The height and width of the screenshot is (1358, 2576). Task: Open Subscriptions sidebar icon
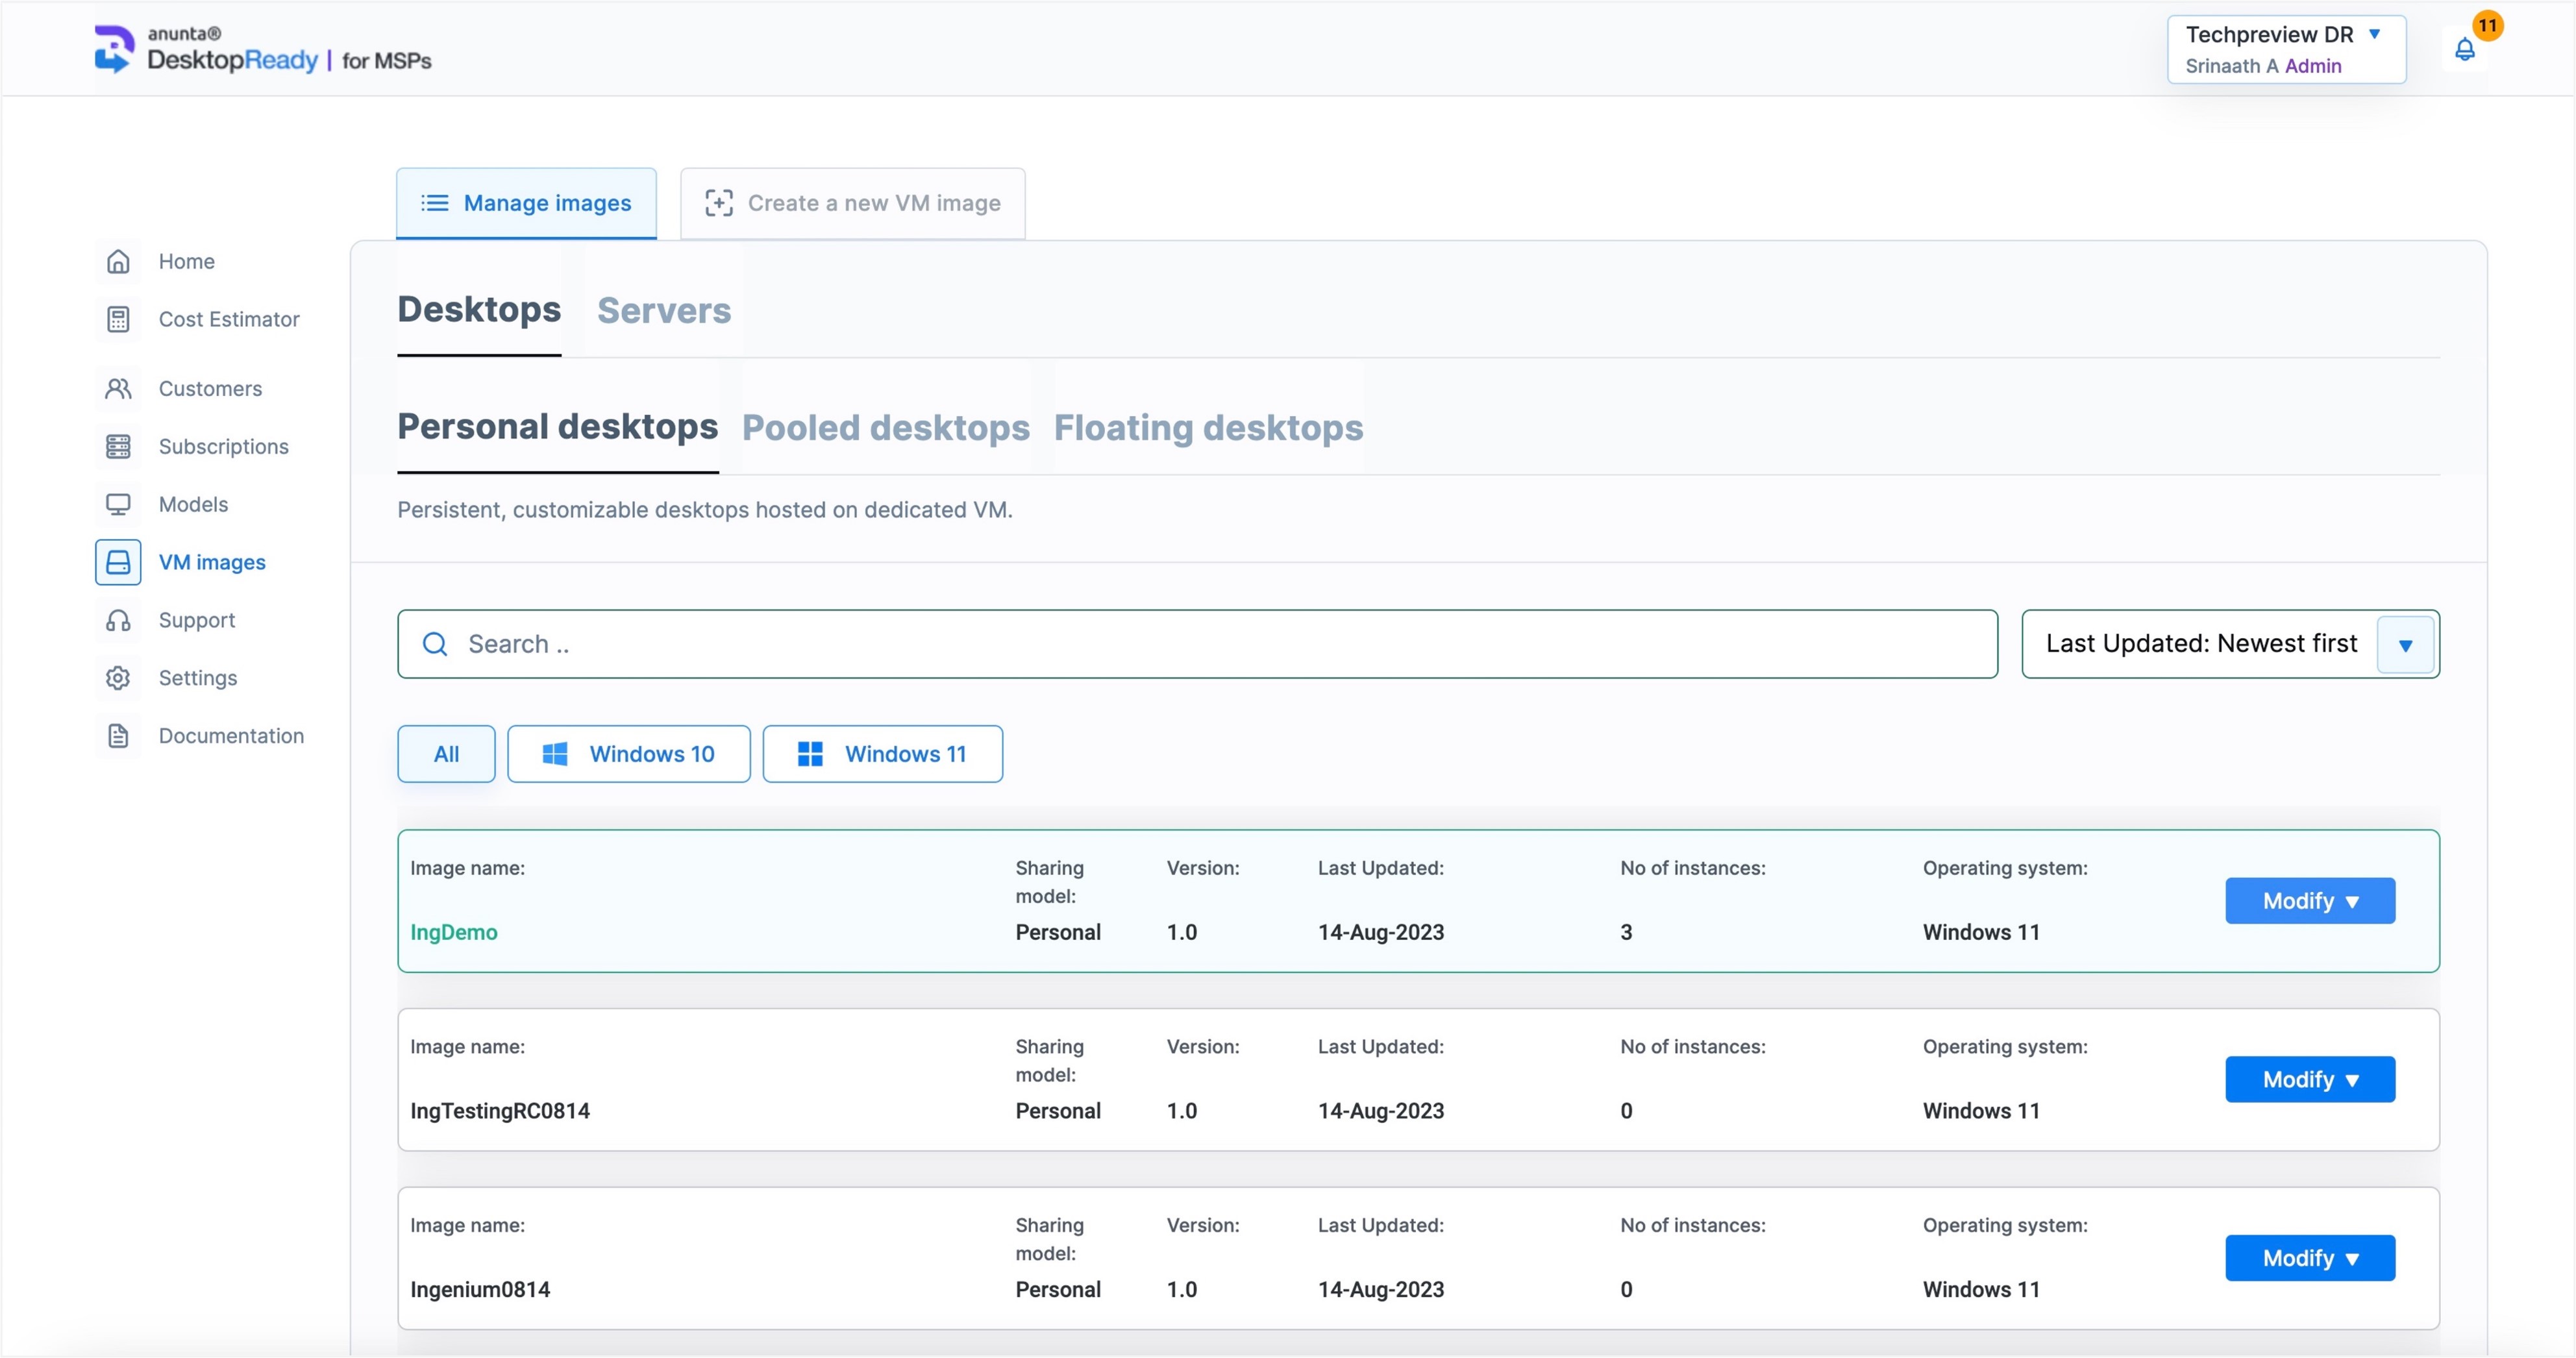(x=118, y=446)
